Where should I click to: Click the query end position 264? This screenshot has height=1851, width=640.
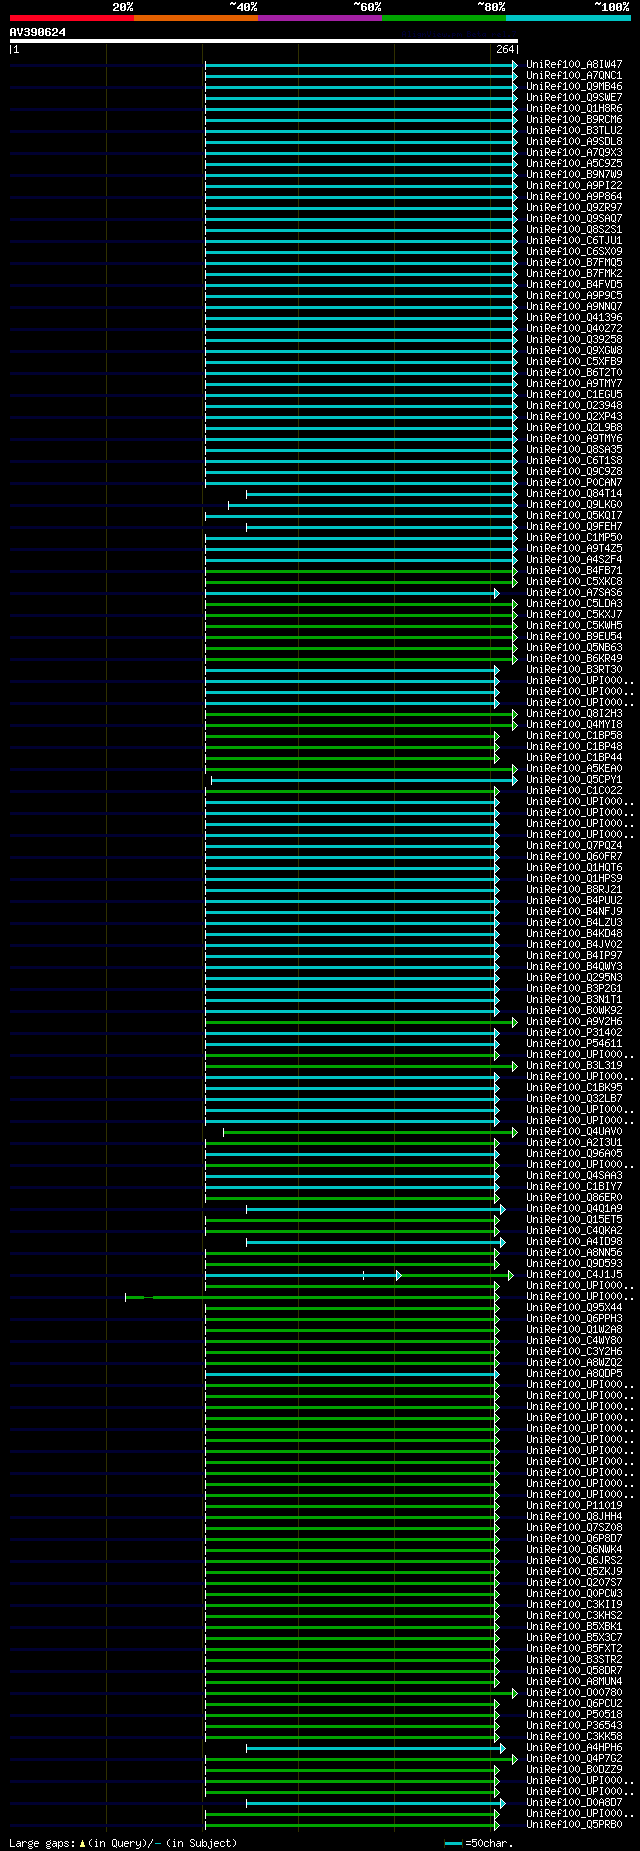pyautogui.click(x=505, y=49)
